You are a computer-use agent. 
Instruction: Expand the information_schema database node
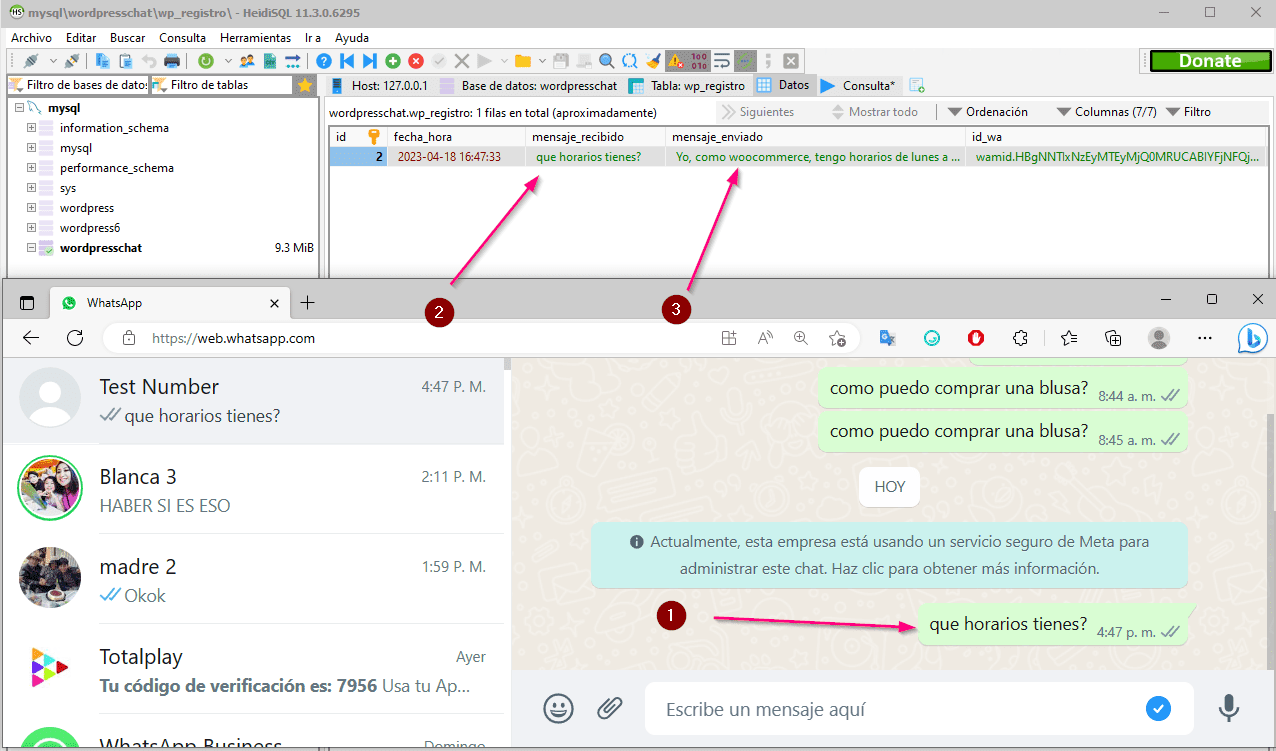(x=31, y=128)
